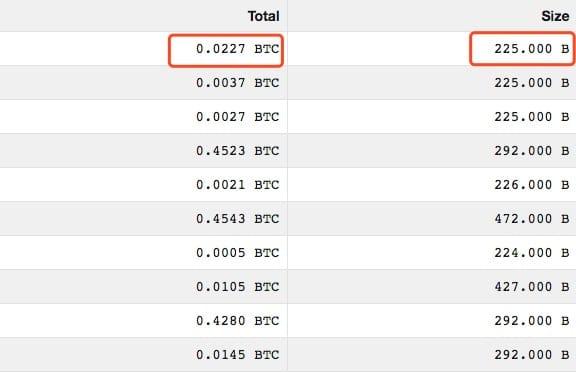This screenshot has width=576, height=373.
Task: Select the highlighted 225.000 B size in first row
Action: coord(532,49)
